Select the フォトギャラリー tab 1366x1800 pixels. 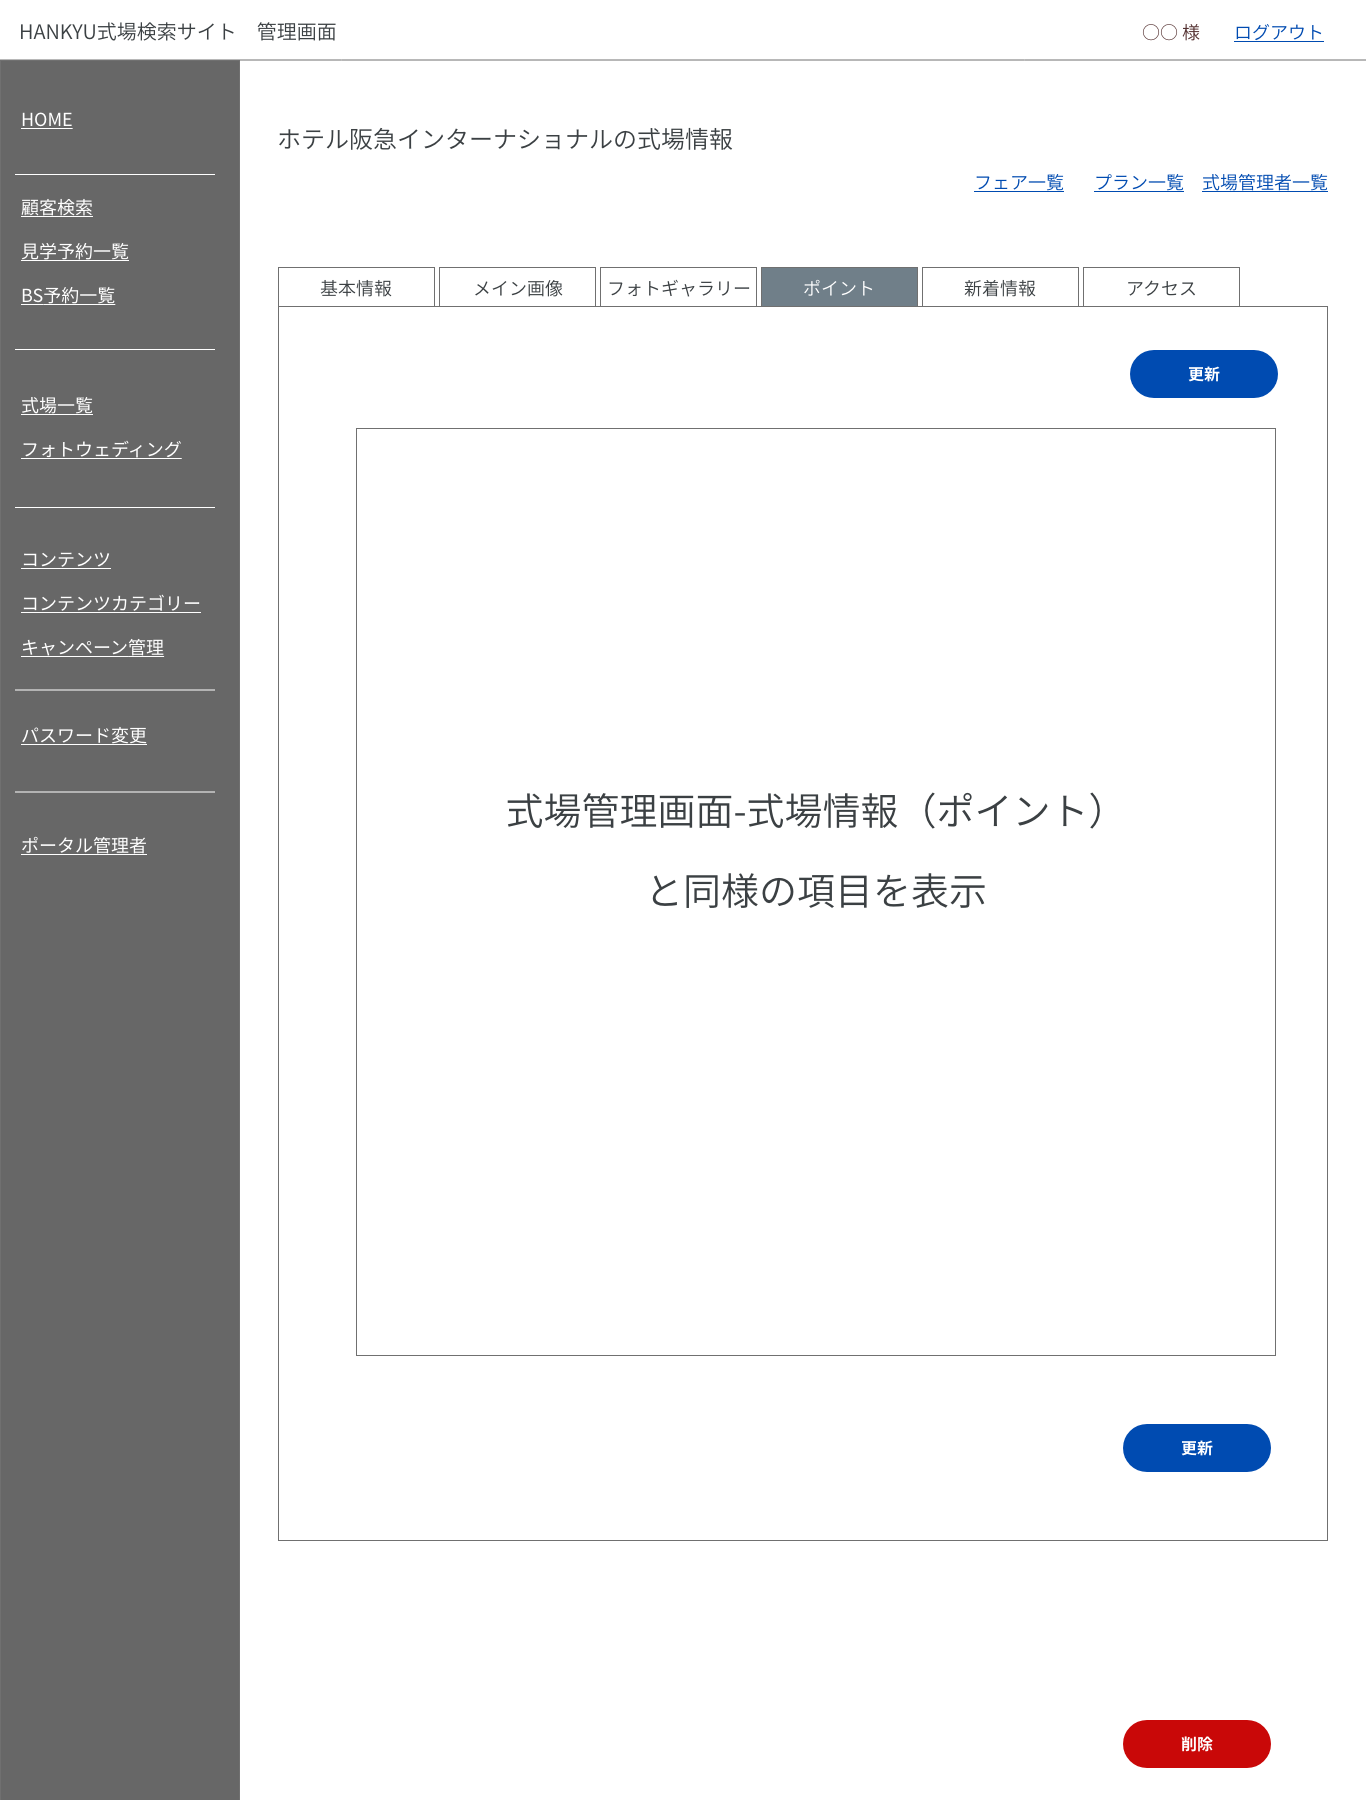click(x=678, y=288)
